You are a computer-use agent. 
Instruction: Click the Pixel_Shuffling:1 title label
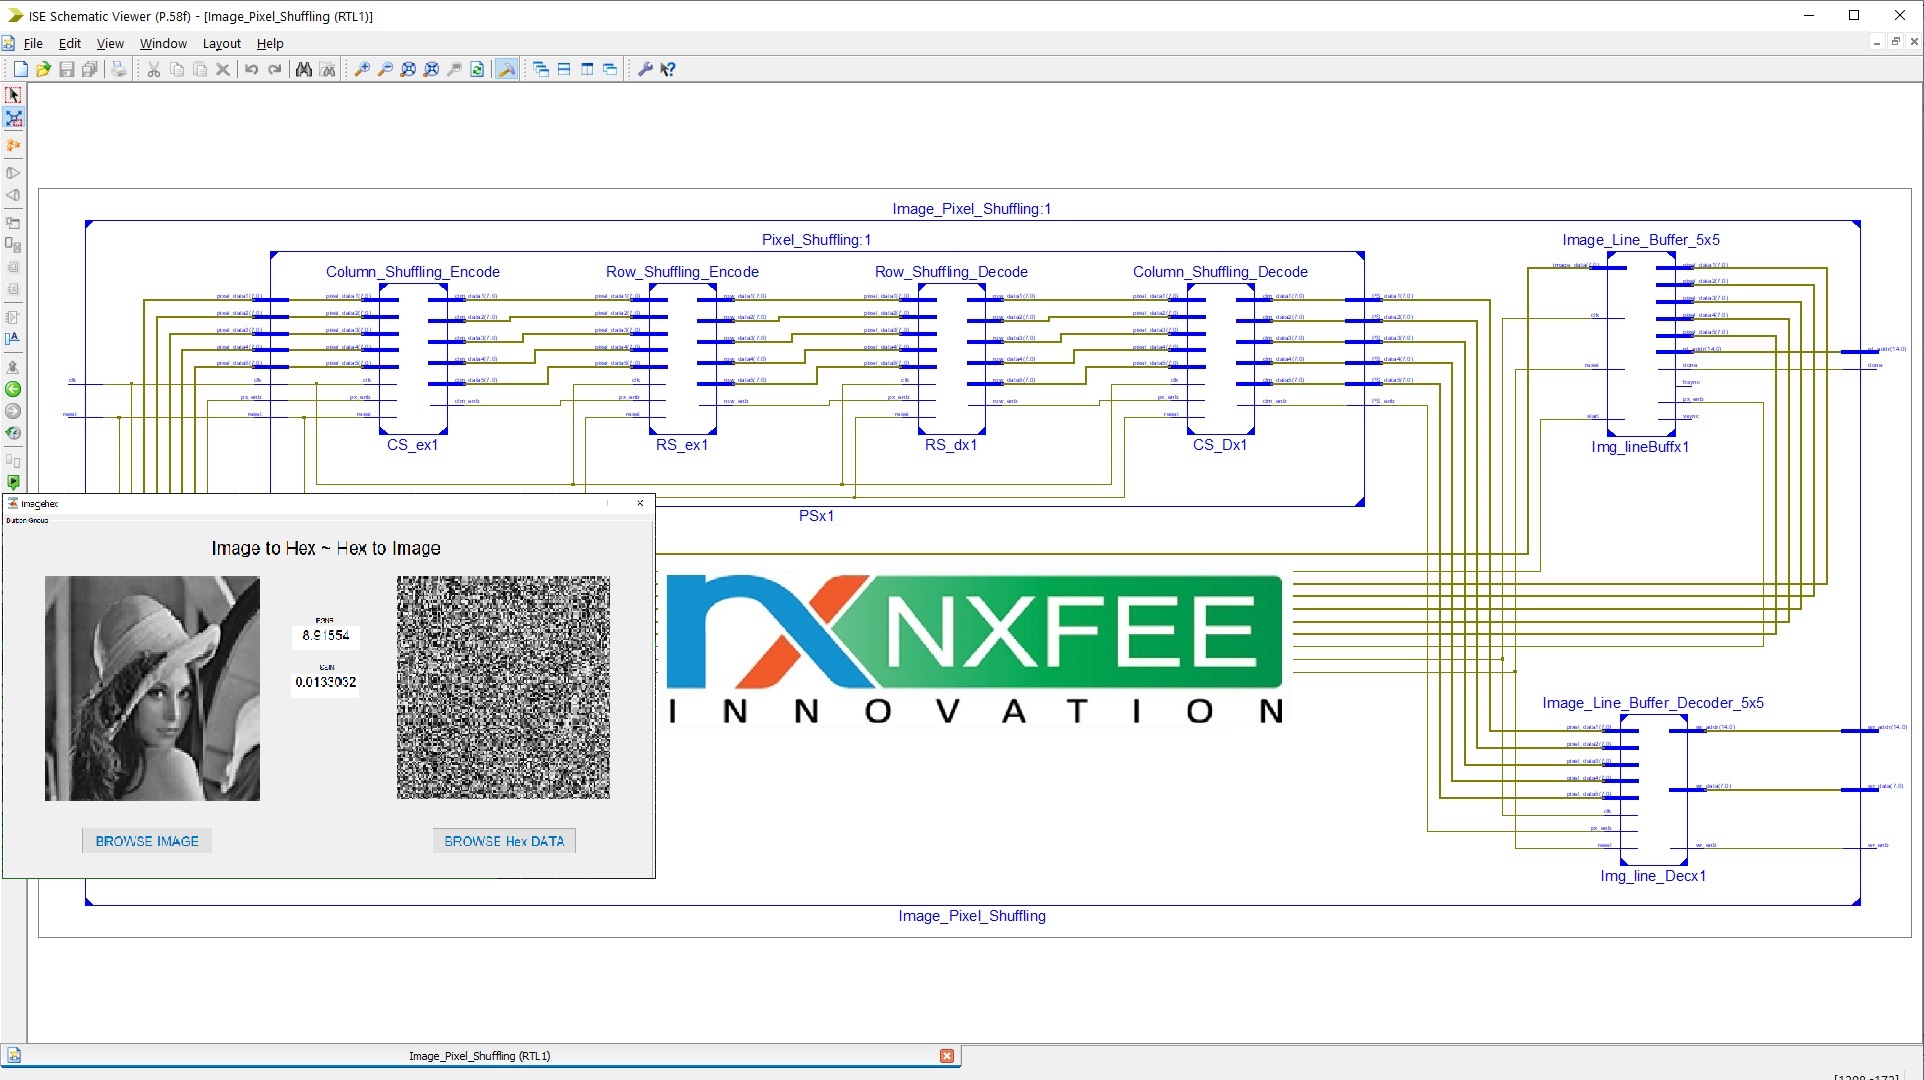coord(816,240)
